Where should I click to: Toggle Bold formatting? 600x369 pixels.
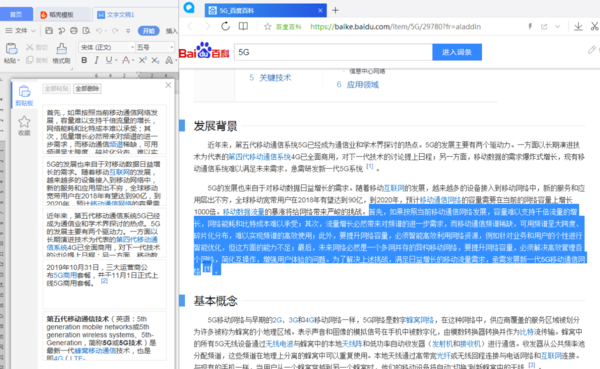click(x=84, y=60)
